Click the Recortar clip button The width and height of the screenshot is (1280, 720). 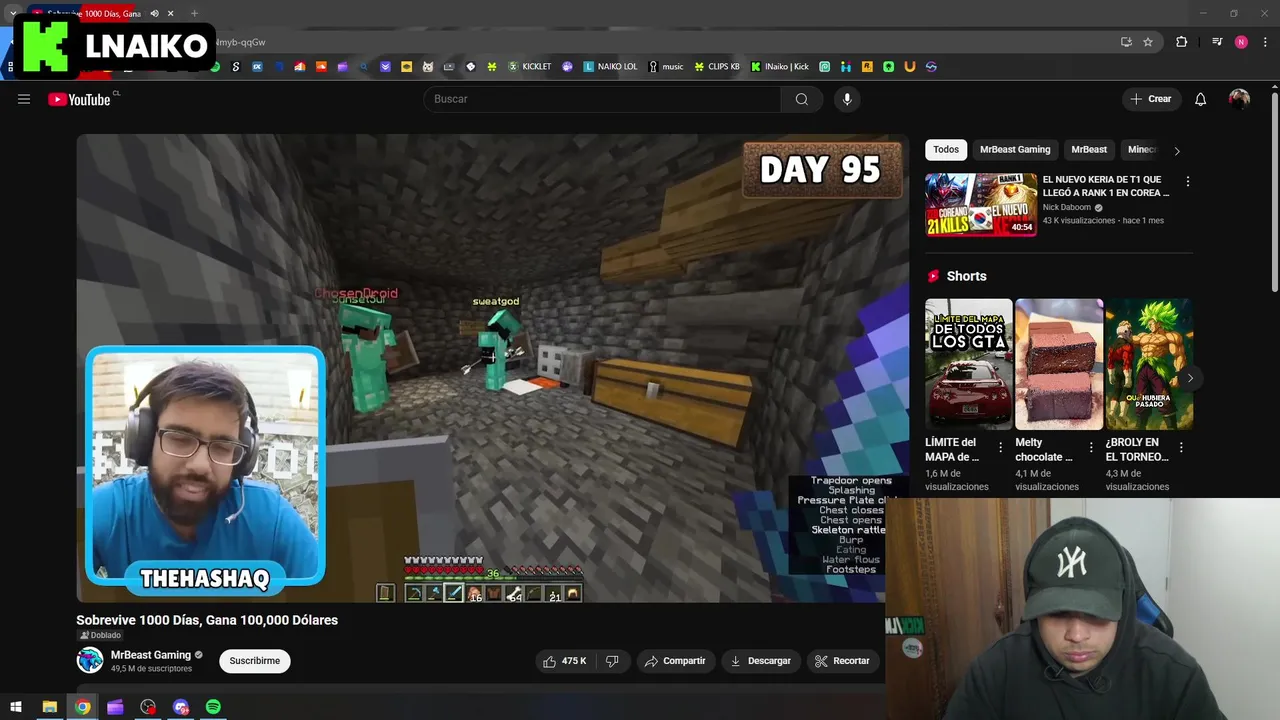[842, 661]
